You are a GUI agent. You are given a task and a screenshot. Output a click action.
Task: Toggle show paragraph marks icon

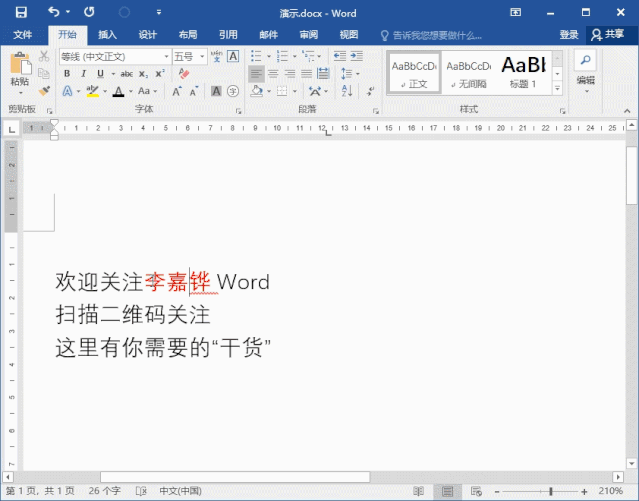(370, 91)
